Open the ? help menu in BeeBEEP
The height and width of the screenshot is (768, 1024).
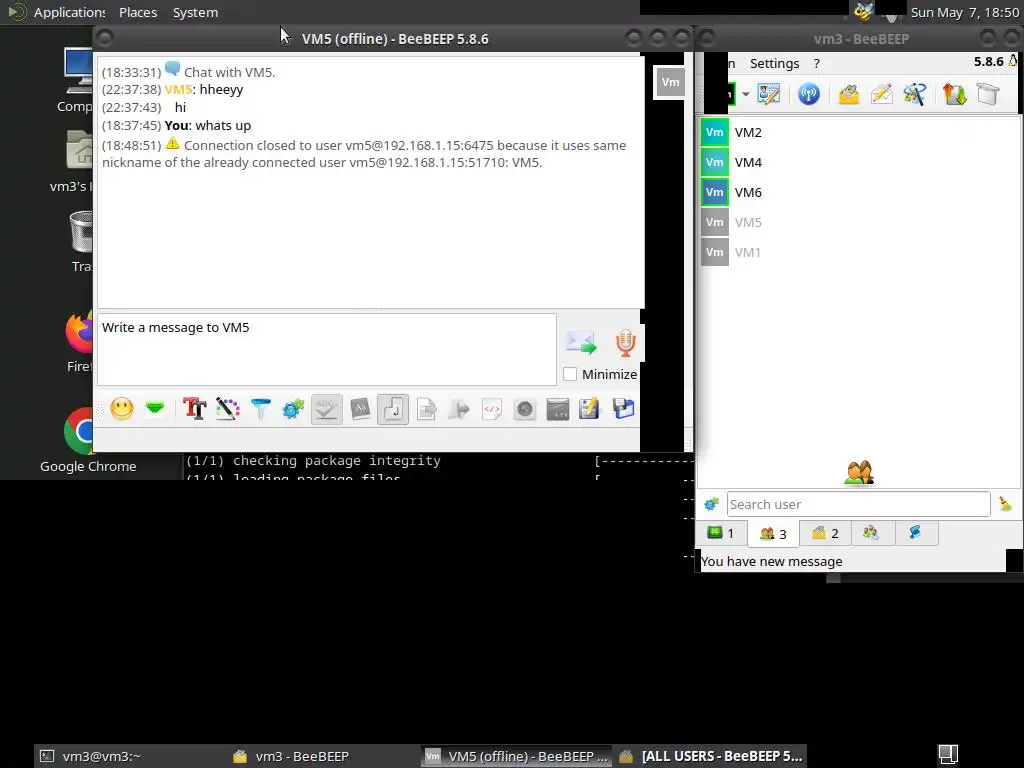pos(816,63)
